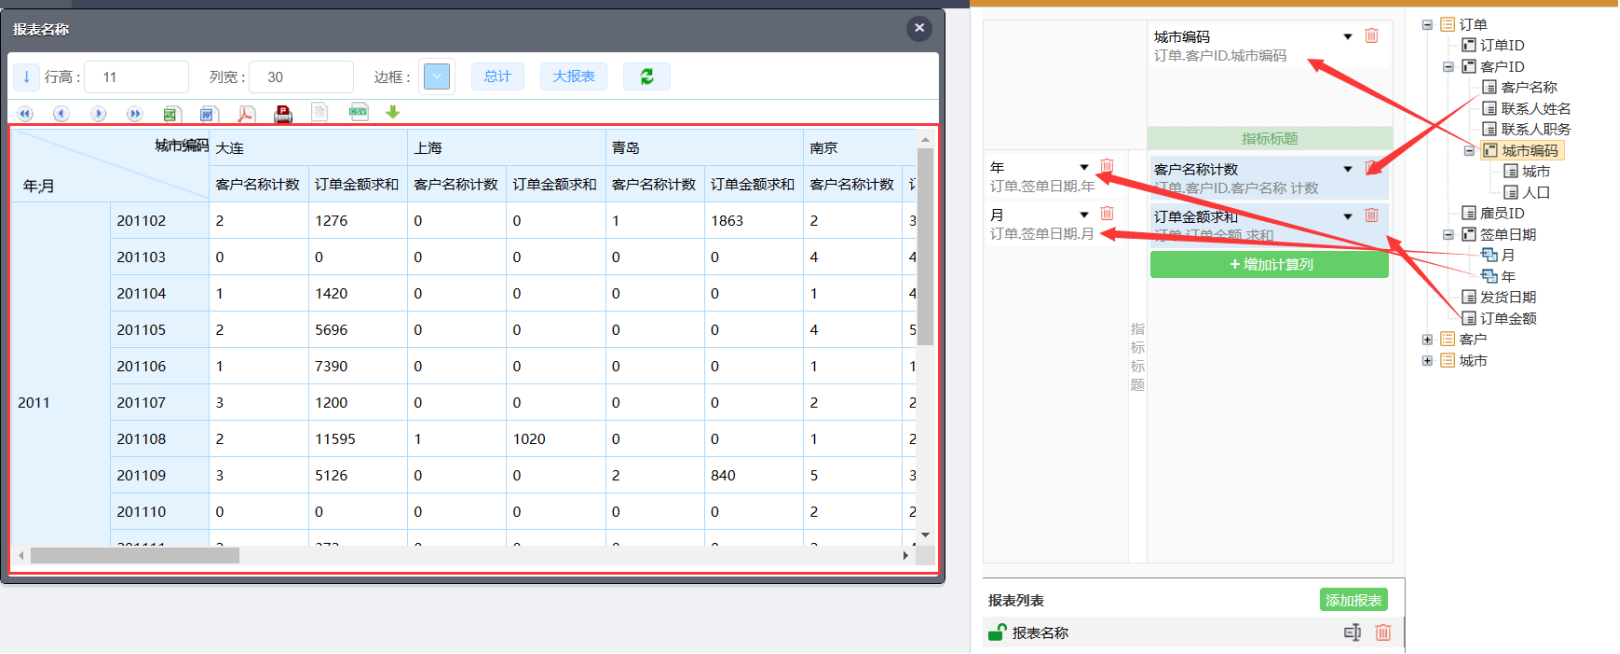Open the 月 field dropdown arrow
The height and width of the screenshot is (654, 1620).
[1084, 215]
